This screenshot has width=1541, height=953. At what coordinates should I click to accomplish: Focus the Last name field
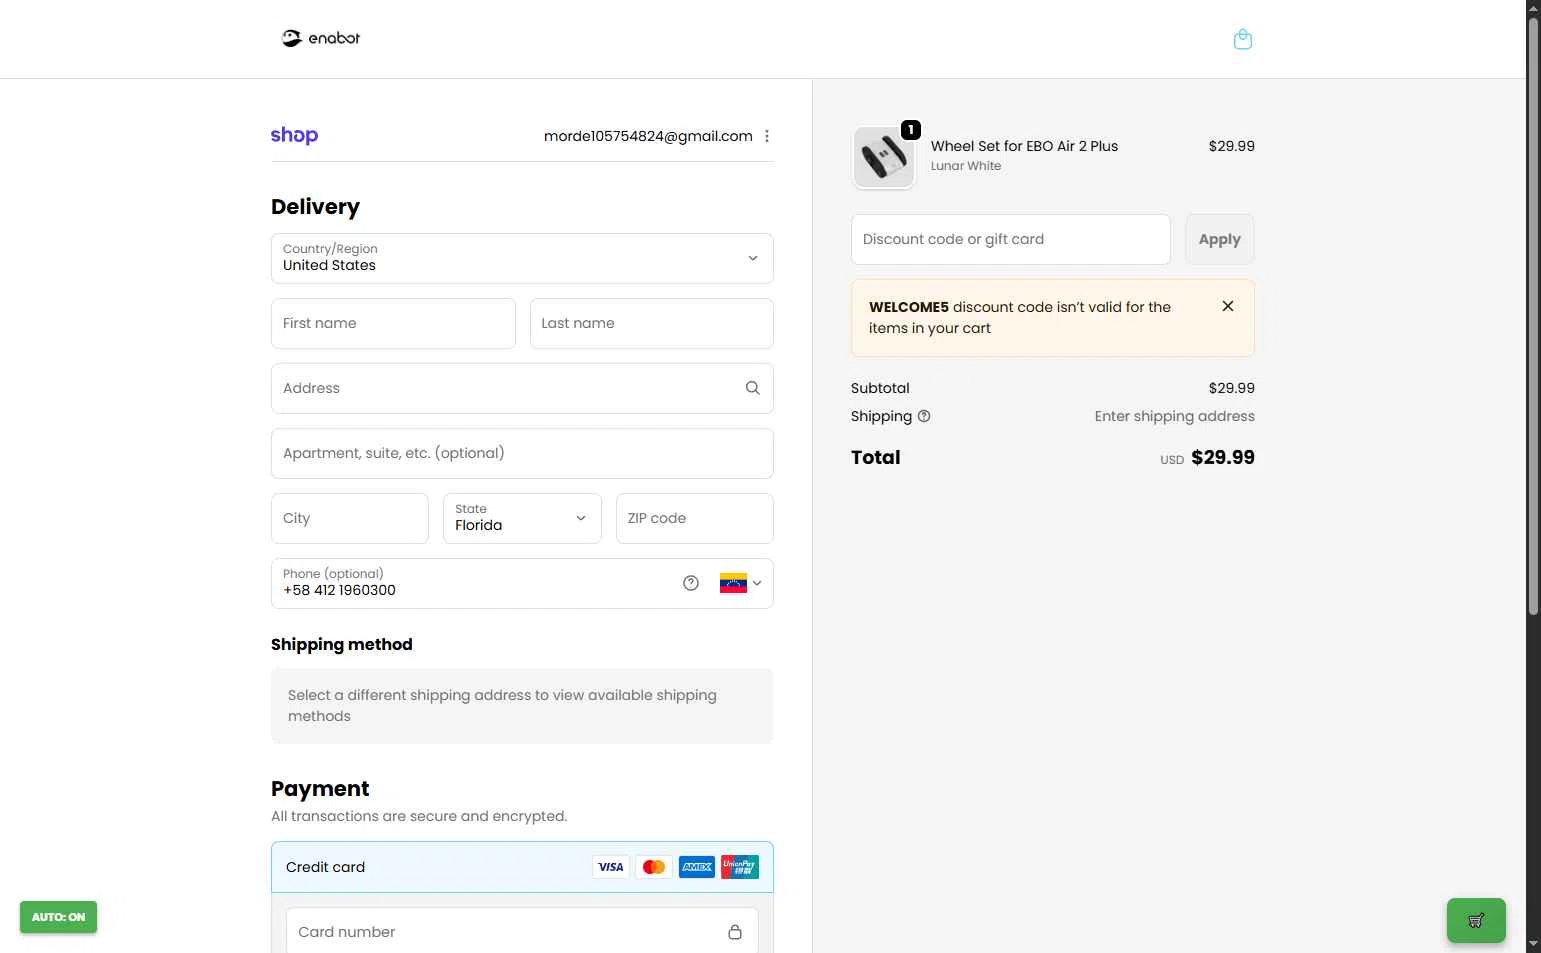pos(652,323)
